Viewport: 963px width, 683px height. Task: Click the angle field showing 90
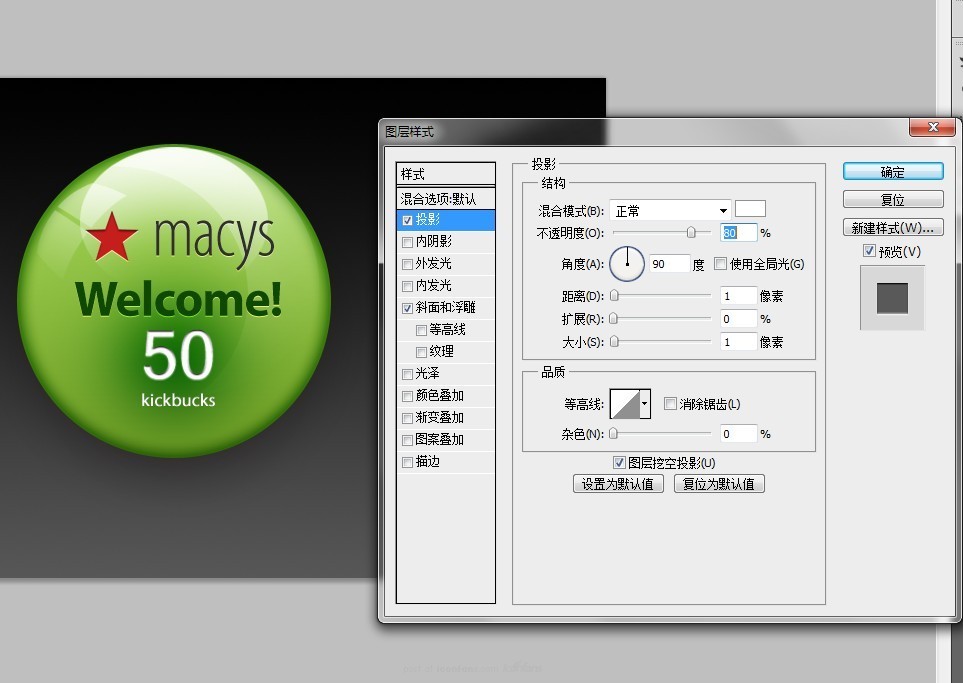click(669, 264)
